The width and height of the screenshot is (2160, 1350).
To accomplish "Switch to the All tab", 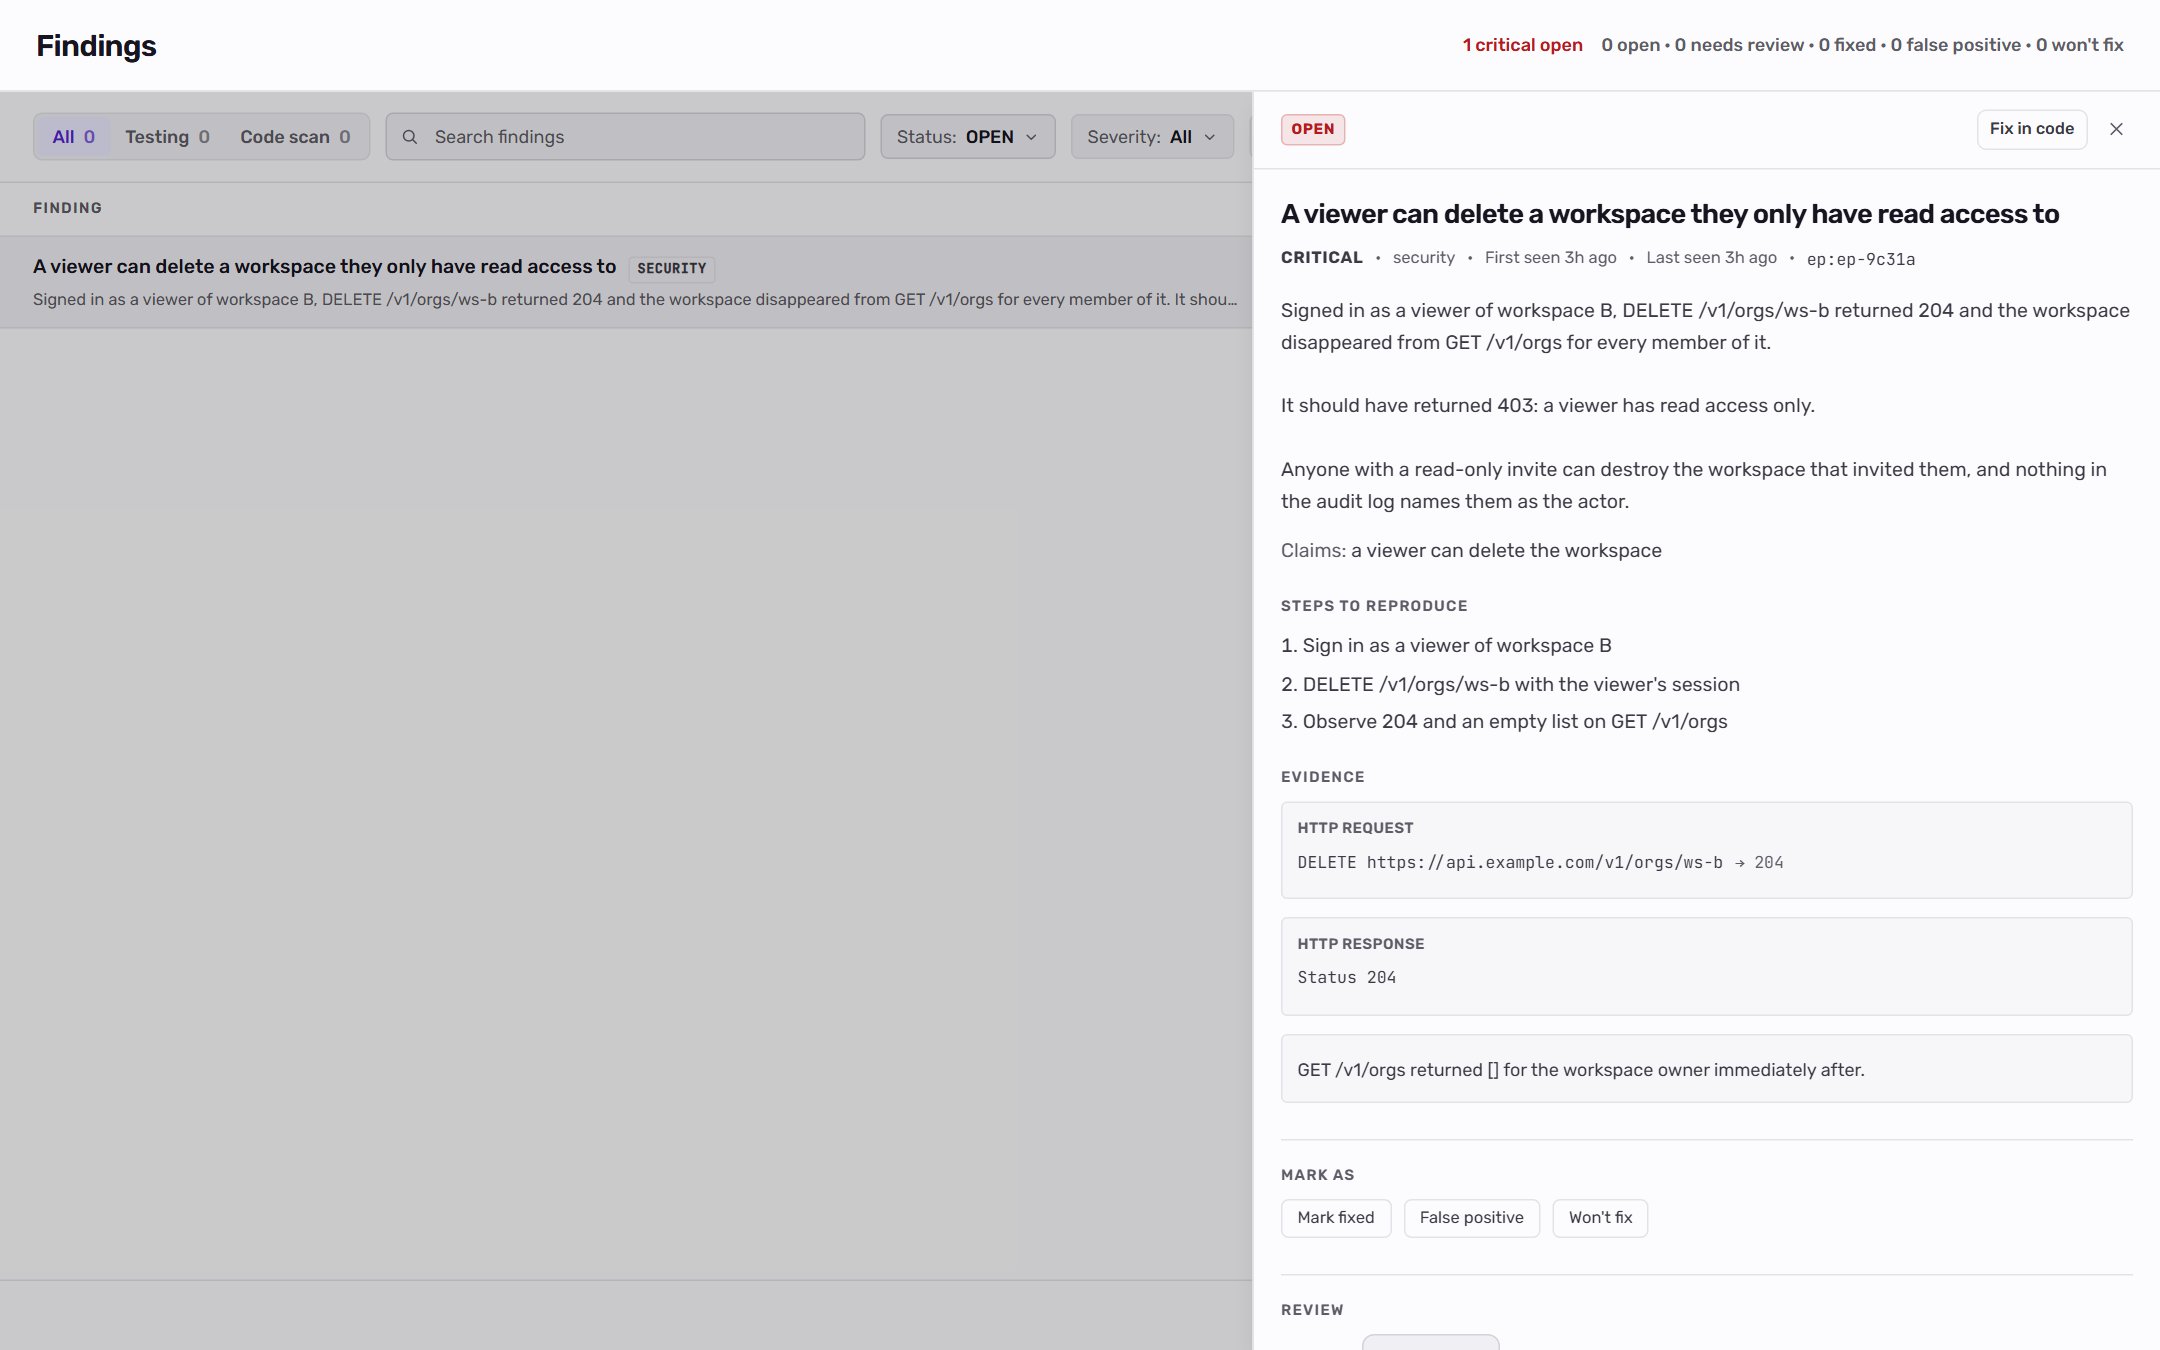I will point(73,137).
